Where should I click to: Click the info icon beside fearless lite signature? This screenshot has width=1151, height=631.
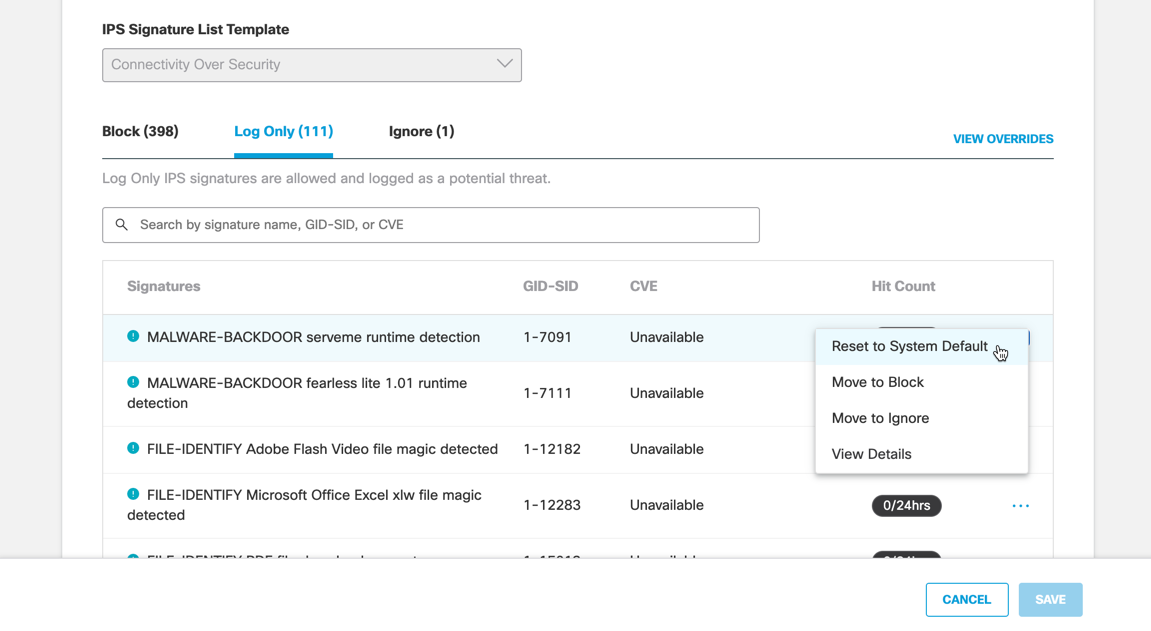click(133, 382)
